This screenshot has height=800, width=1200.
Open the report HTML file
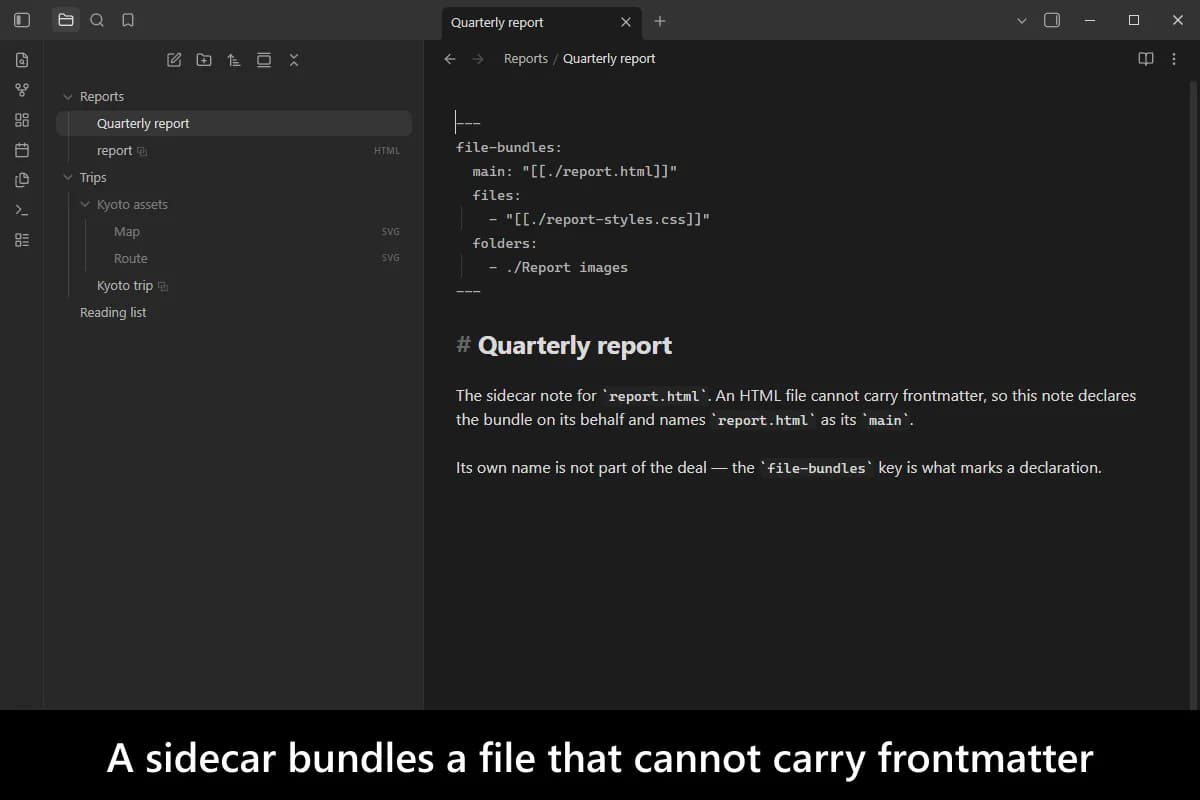click(234, 151)
